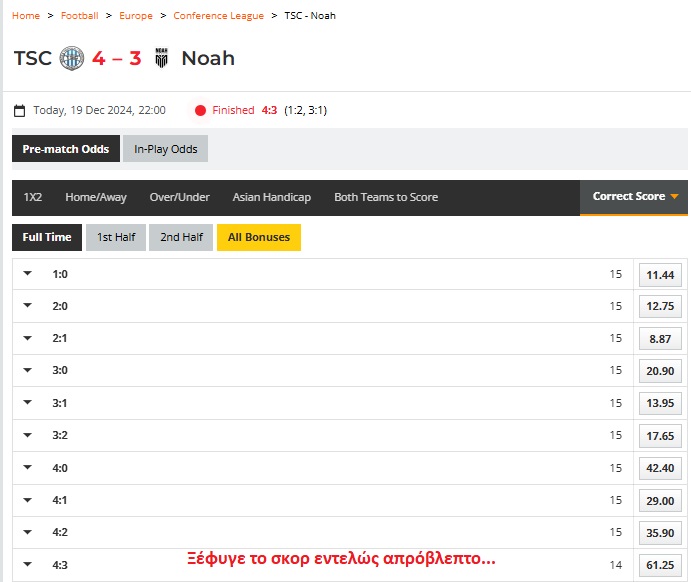This screenshot has width=691, height=582.
Task: Expand the 2:1 score row arrow
Action: [x=28, y=338]
